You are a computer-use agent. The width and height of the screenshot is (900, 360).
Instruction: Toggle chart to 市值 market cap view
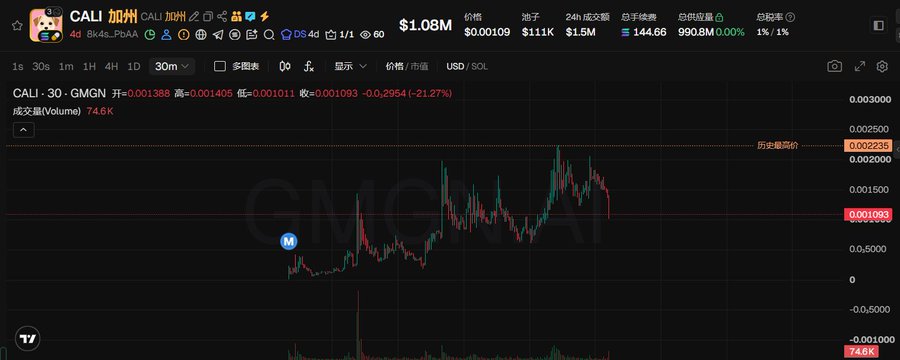coord(419,67)
